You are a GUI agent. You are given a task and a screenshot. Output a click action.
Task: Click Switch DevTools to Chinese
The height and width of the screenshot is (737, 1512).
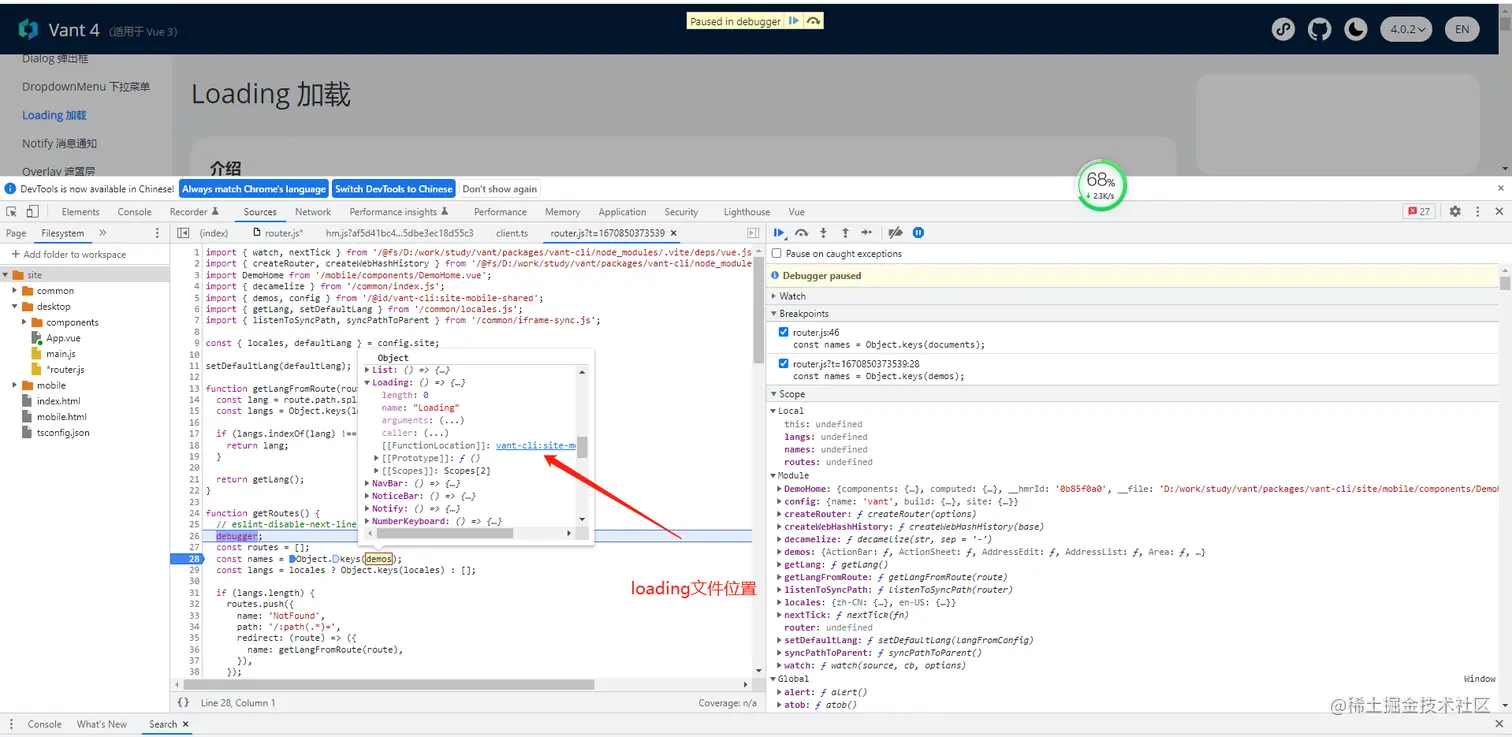394,189
